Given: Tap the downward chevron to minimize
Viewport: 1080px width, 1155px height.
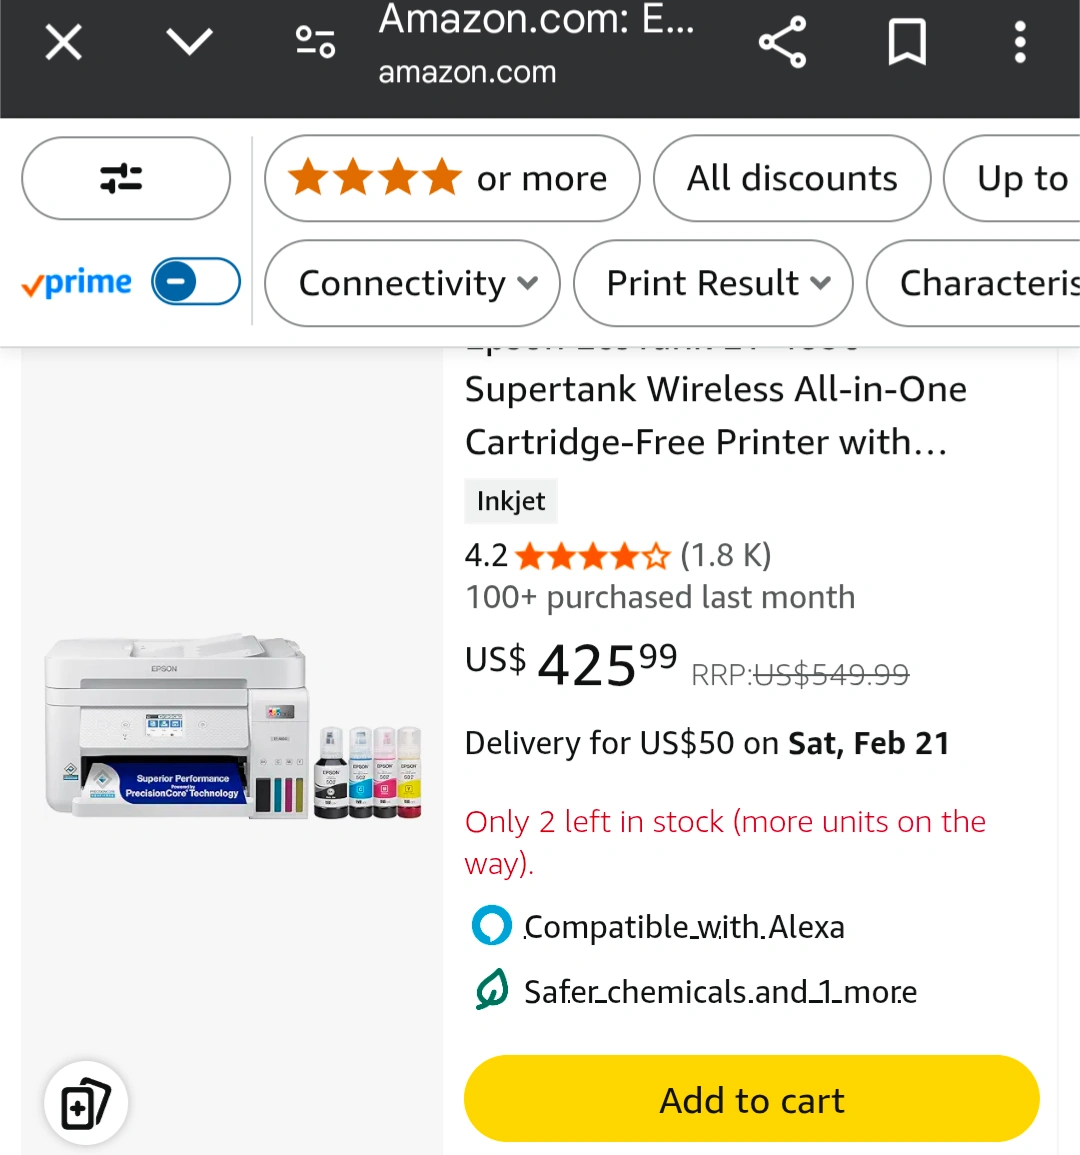Looking at the screenshot, I should click(189, 42).
